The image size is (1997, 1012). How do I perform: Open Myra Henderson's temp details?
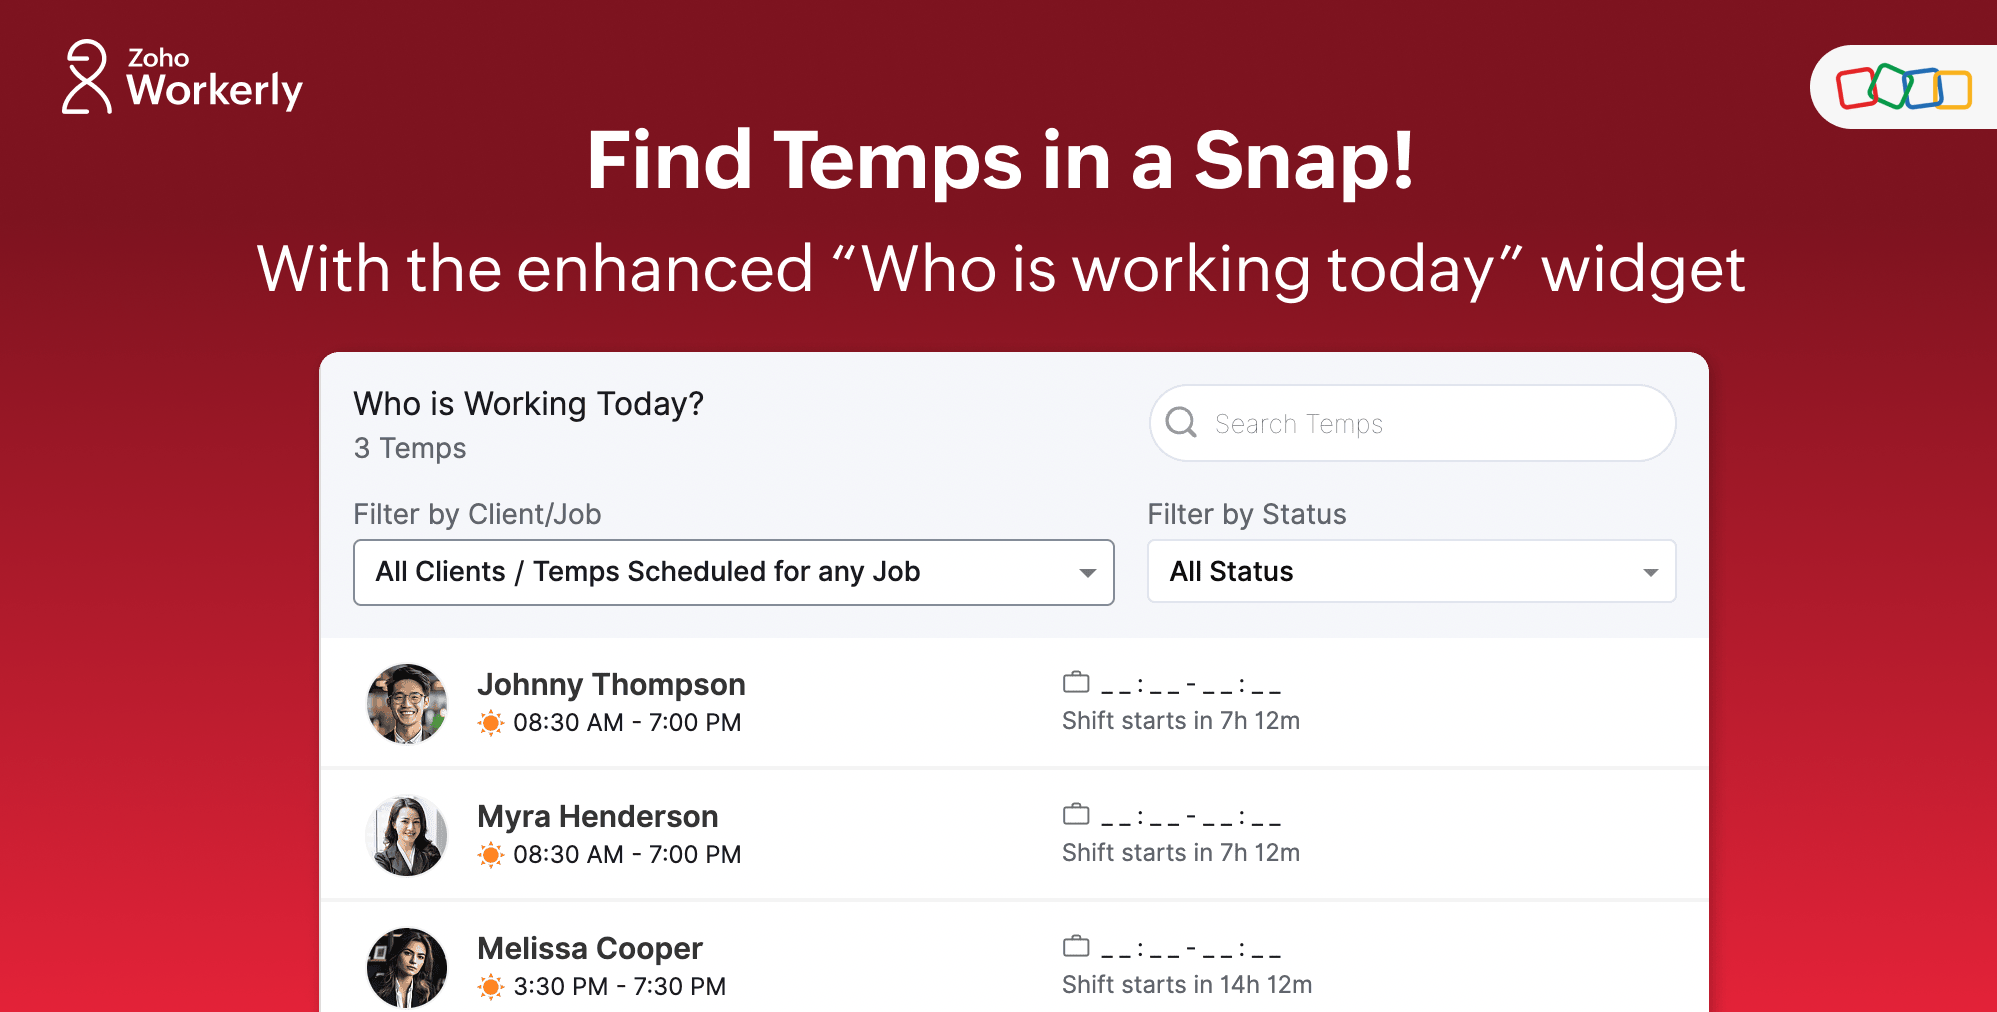tap(597, 816)
